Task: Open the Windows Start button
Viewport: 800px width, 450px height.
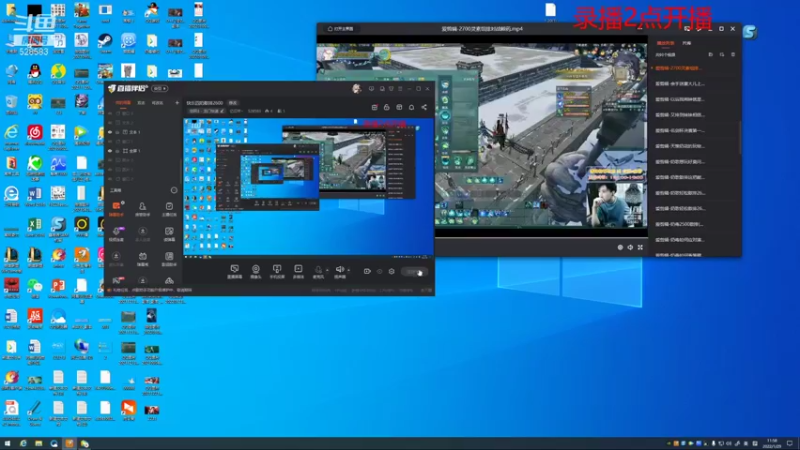Action: (7, 443)
